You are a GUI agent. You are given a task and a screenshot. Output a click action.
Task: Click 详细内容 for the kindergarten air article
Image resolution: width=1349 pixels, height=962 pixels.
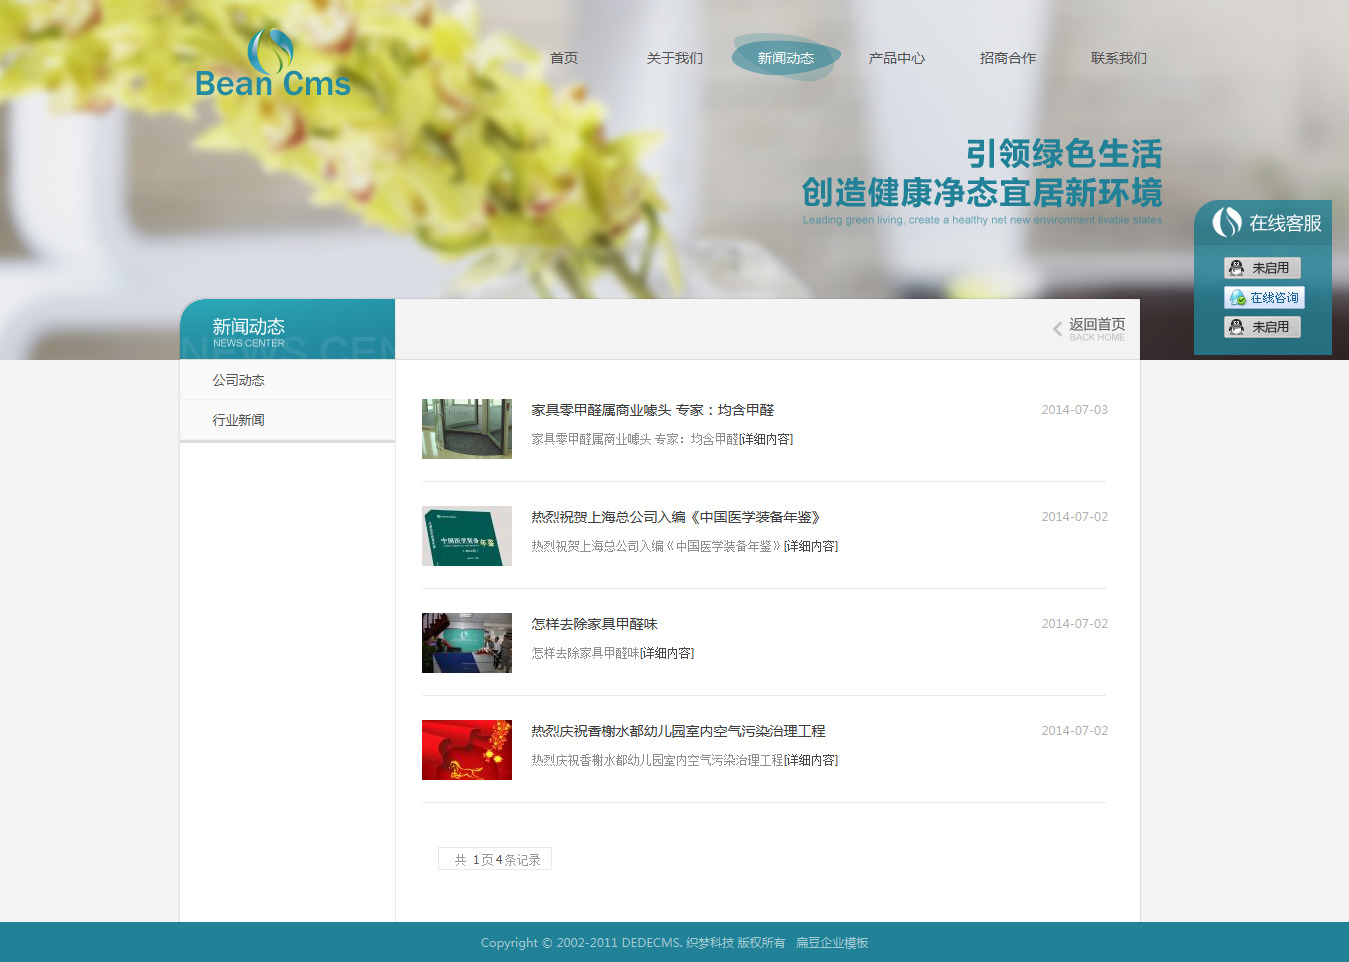click(x=811, y=760)
